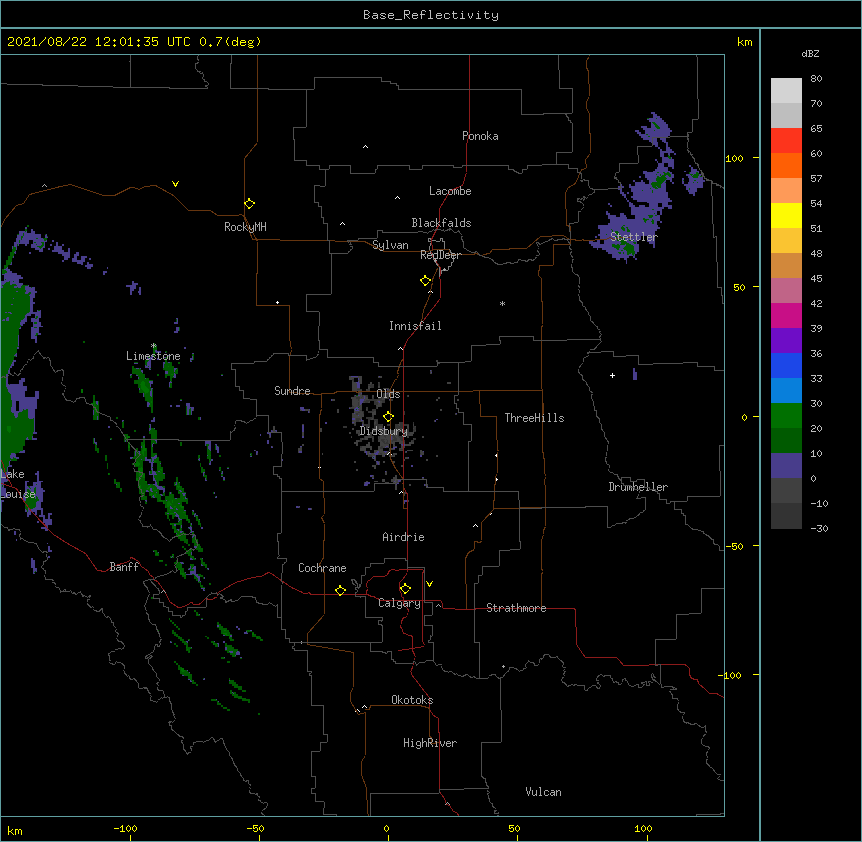Click the Stettler city label

634,237
